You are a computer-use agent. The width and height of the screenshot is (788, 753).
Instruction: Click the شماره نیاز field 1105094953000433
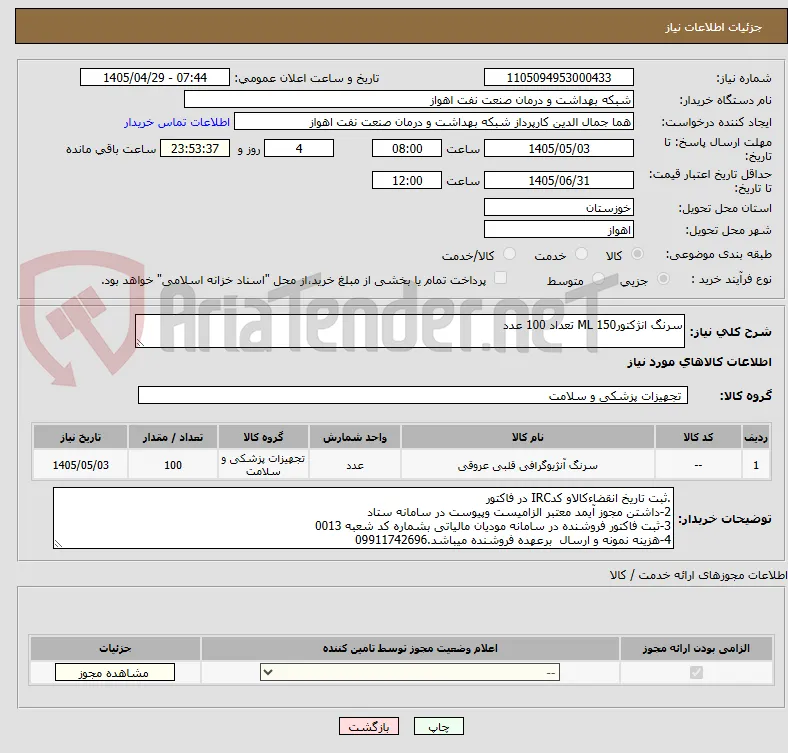tap(558, 77)
